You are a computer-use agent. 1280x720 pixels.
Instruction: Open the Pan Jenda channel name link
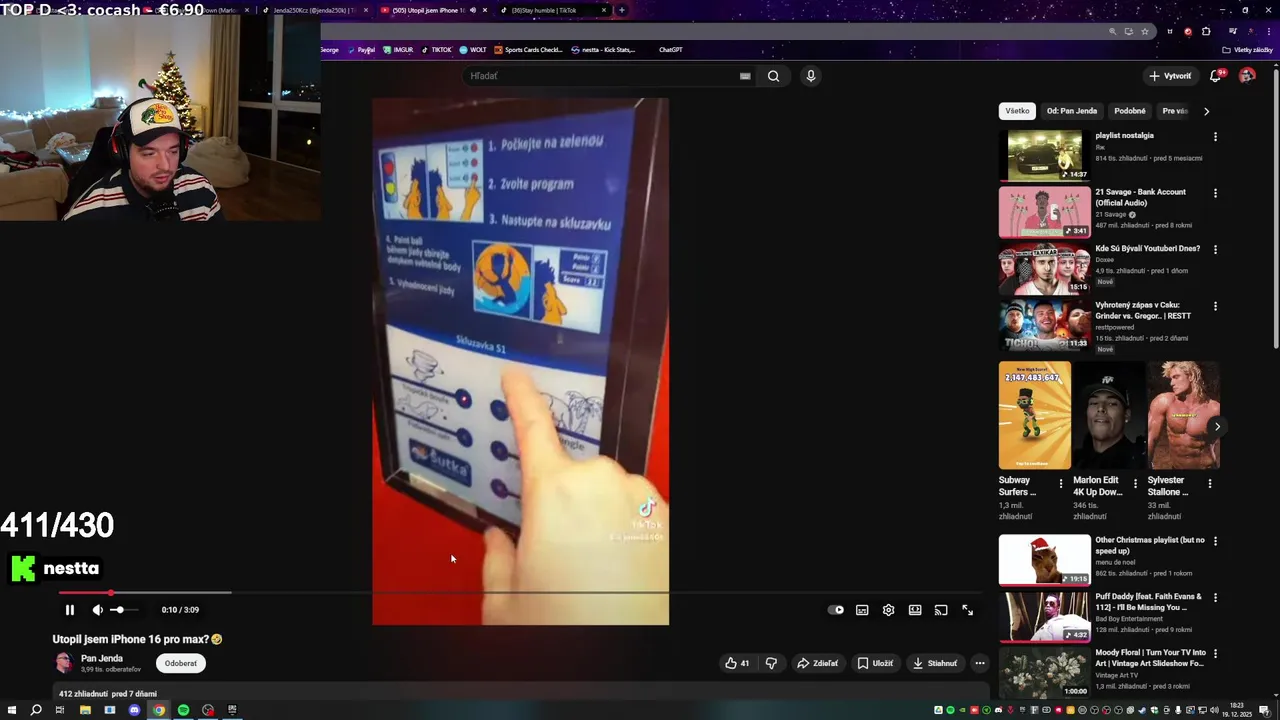[x=102, y=658]
